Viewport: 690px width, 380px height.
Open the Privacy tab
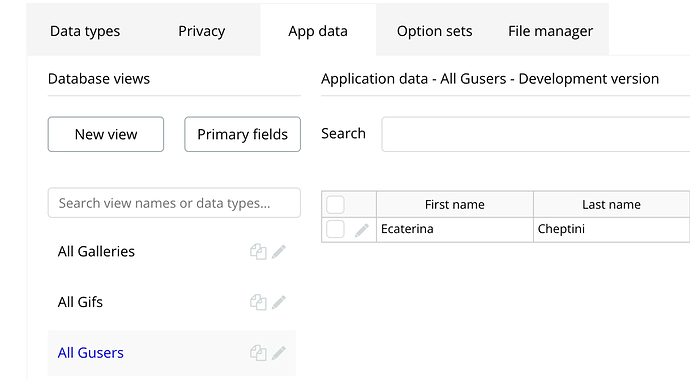[x=202, y=31]
